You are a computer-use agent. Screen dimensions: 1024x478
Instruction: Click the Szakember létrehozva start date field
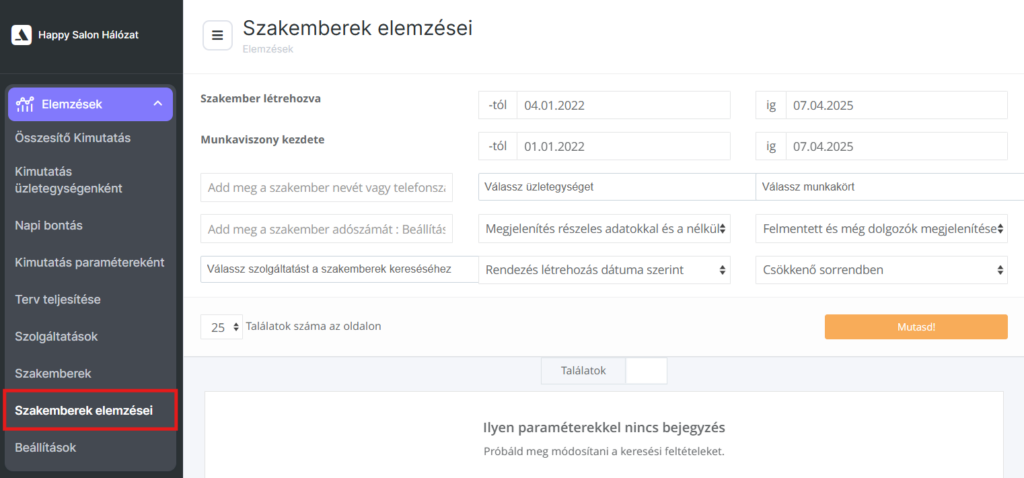[x=622, y=105]
